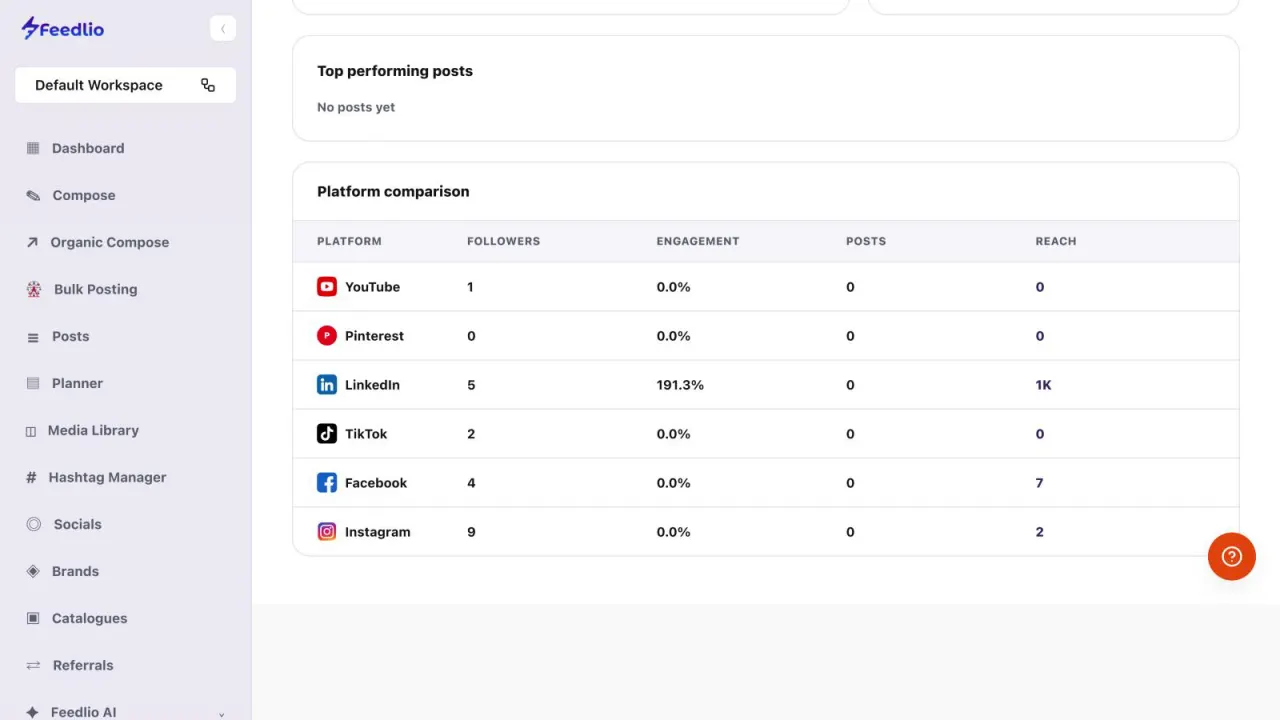Click the Instagram row name

click(x=378, y=532)
